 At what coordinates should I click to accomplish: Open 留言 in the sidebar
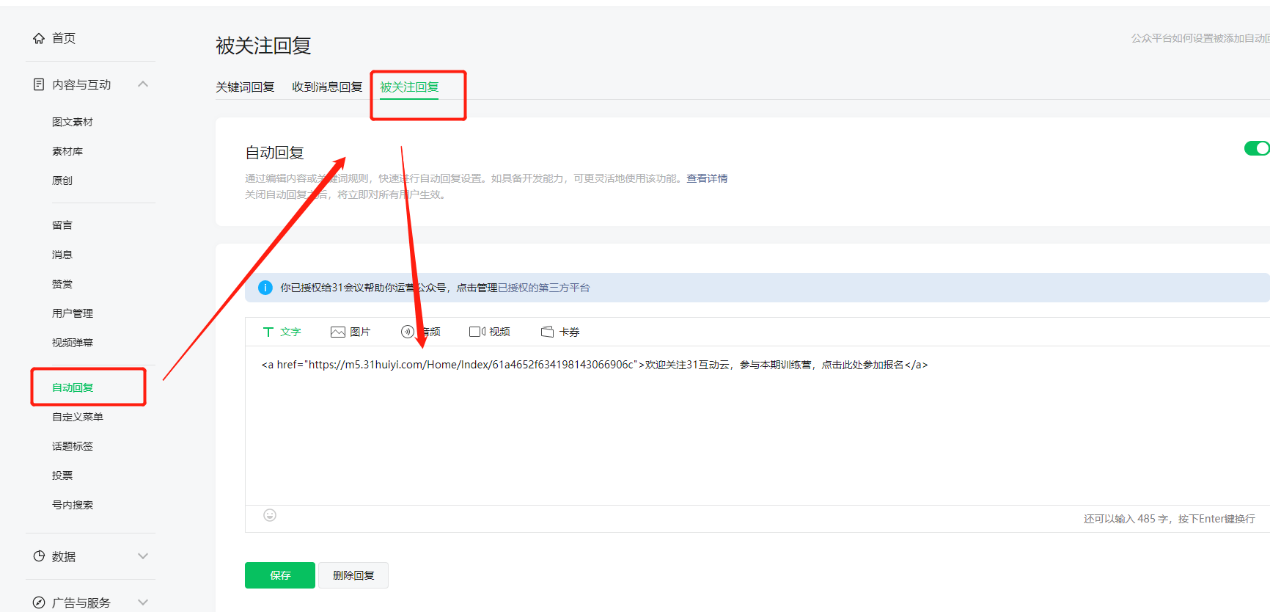click(62, 225)
